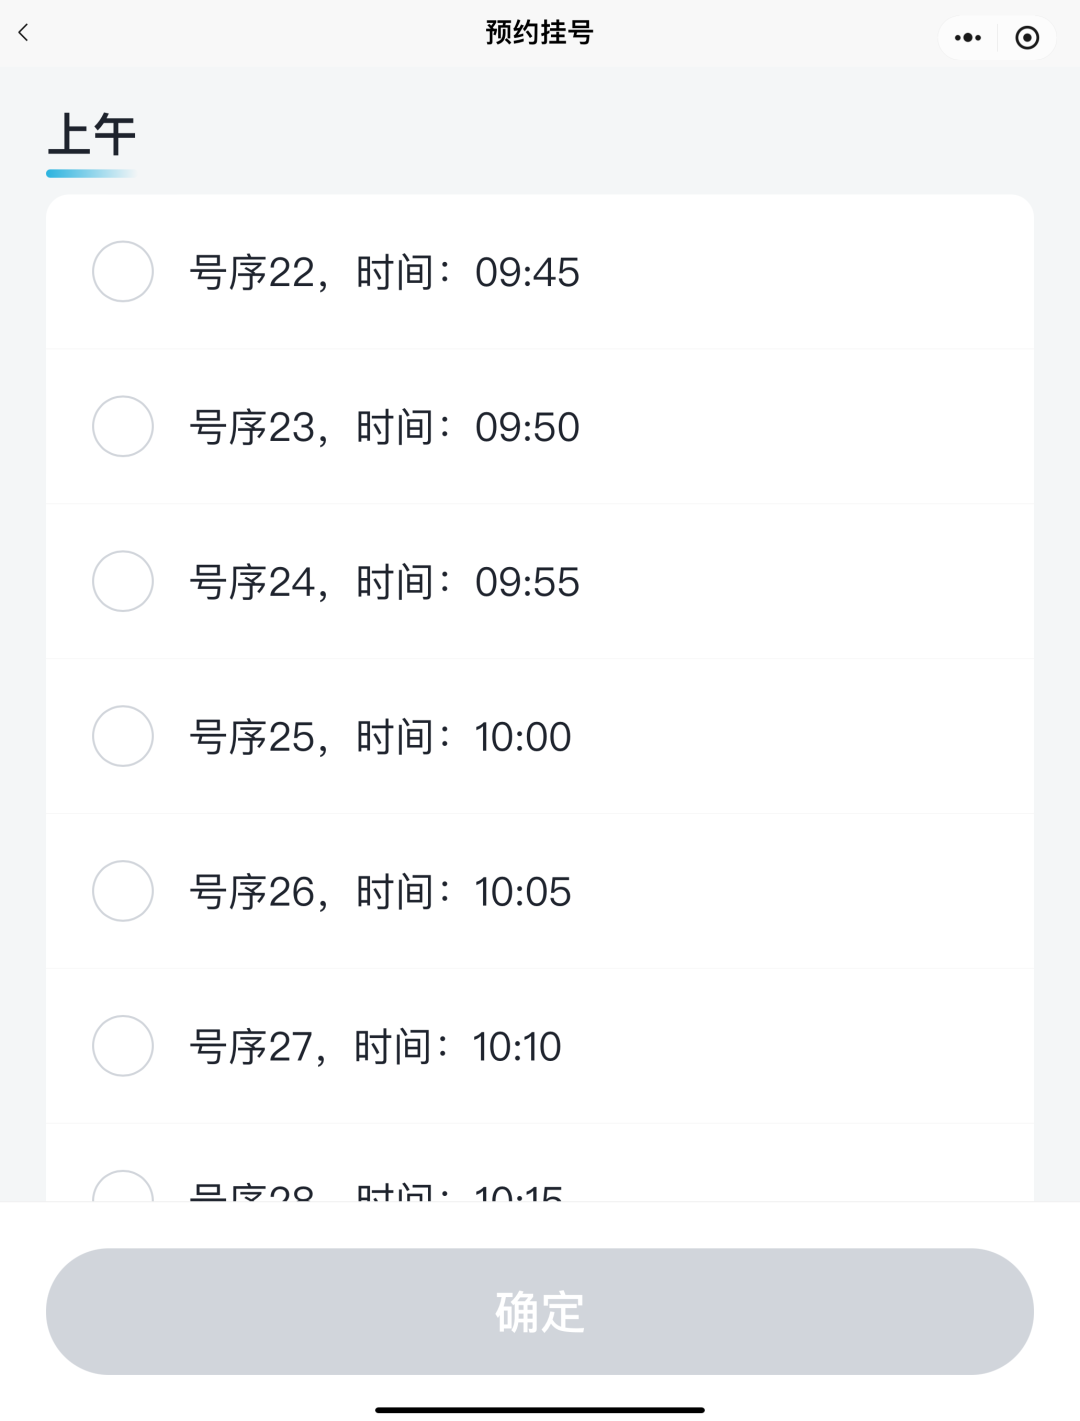The height and width of the screenshot is (1421, 1080).
Task: Tap the 号序25，时间：10:00 text row
Action: click(380, 737)
